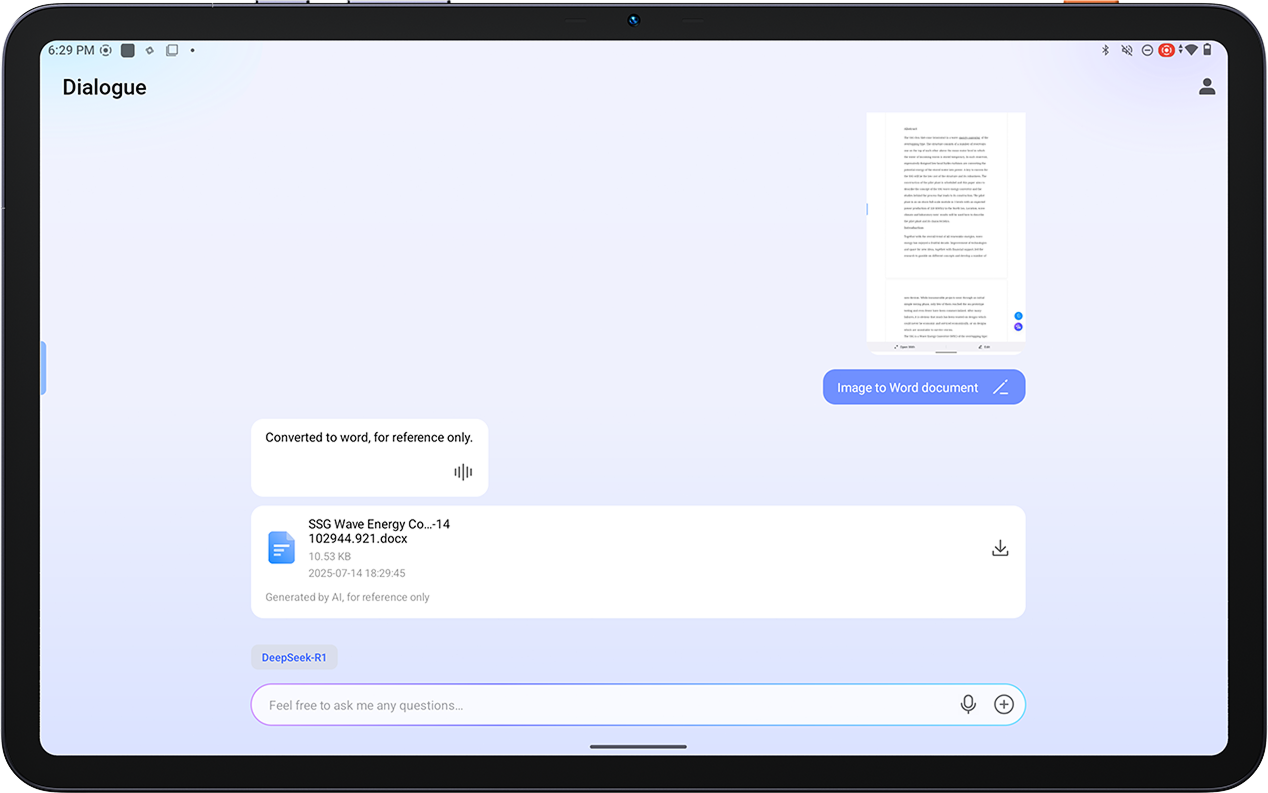Download the SSG Wave Energy docx file
The width and height of the screenshot is (1268, 793).
click(x=999, y=548)
